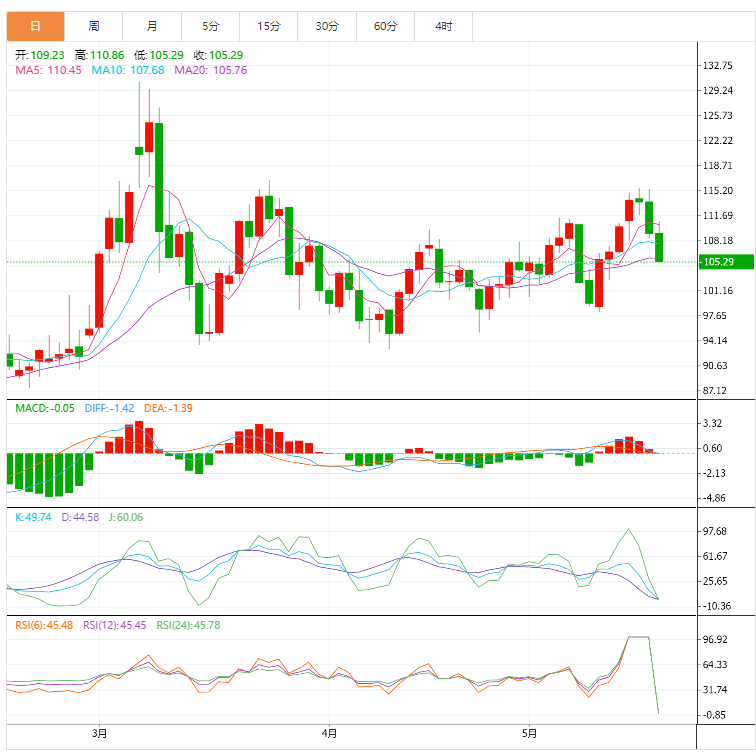Click the 3.32 MACD axis label

712,423
